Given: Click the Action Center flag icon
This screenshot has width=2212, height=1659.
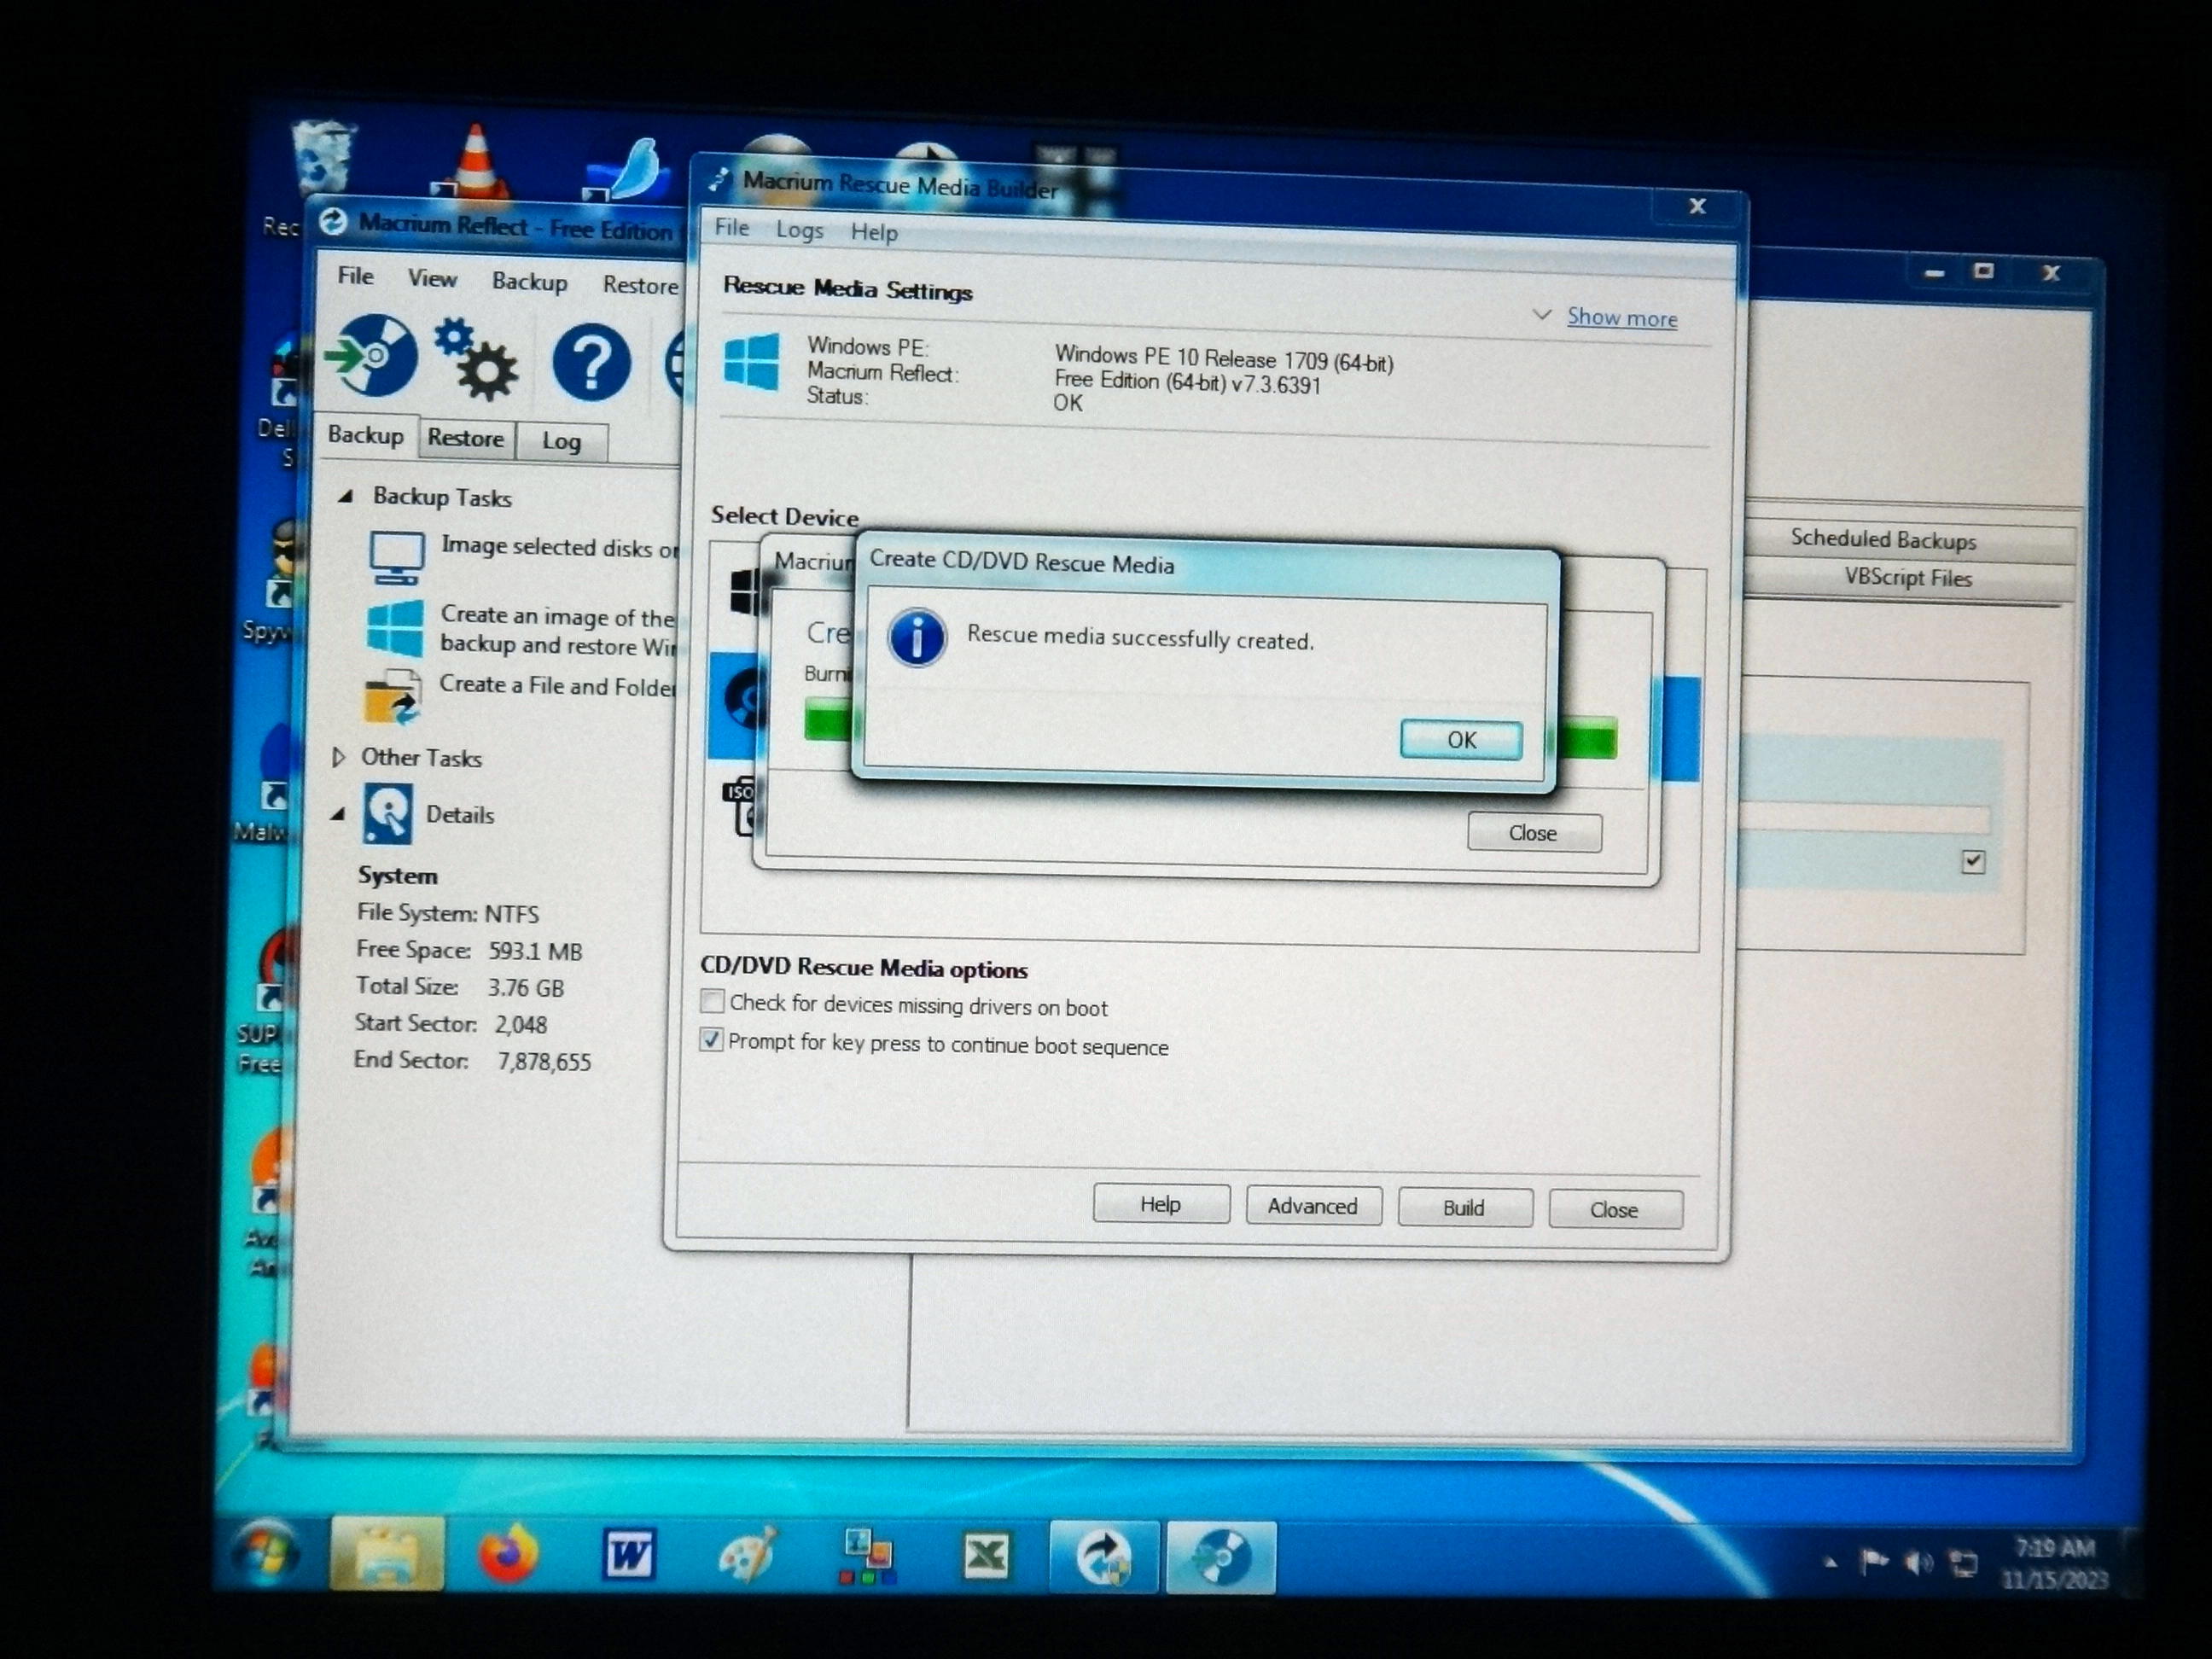Looking at the screenshot, I should tap(1873, 1561).
